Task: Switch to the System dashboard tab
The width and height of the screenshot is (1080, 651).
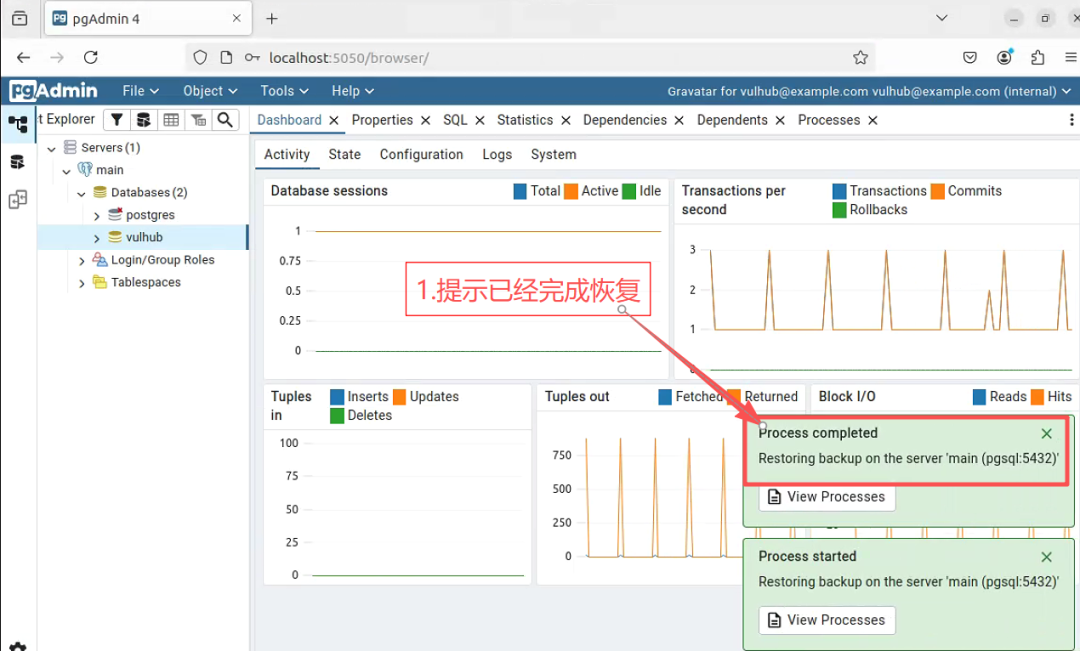Action: point(553,154)
